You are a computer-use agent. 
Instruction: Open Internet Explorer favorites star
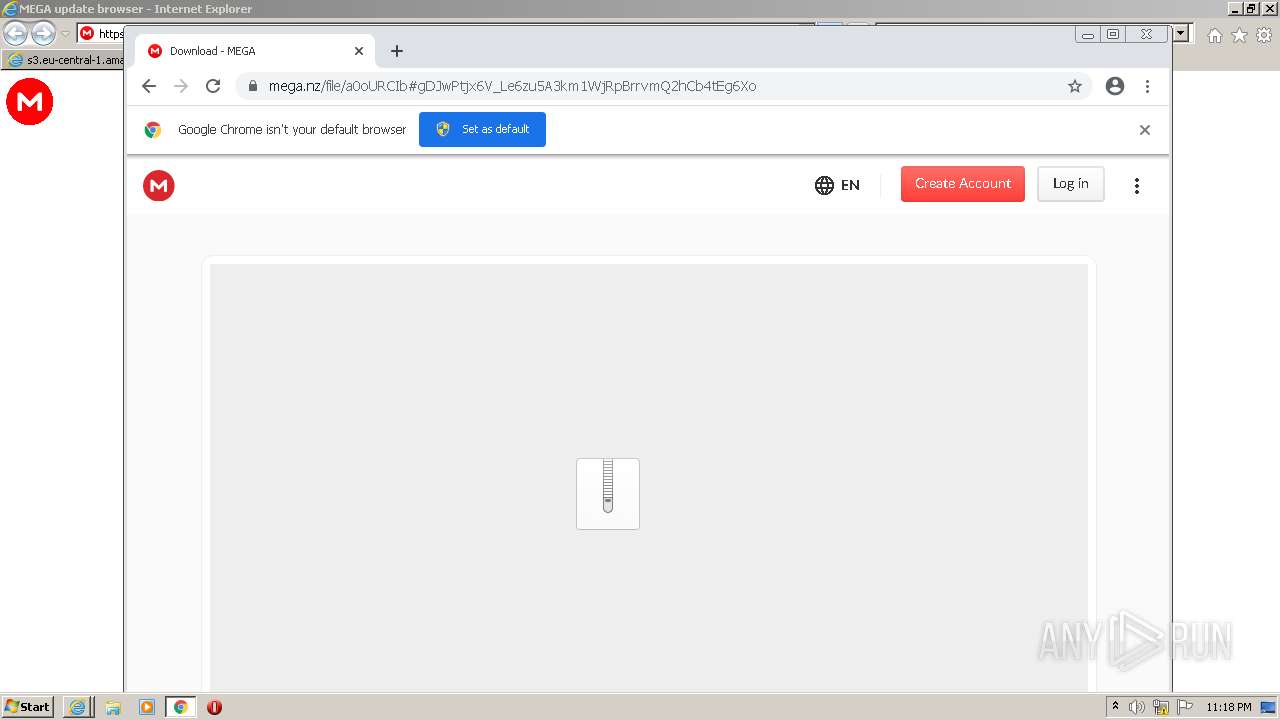(1240, 35)
